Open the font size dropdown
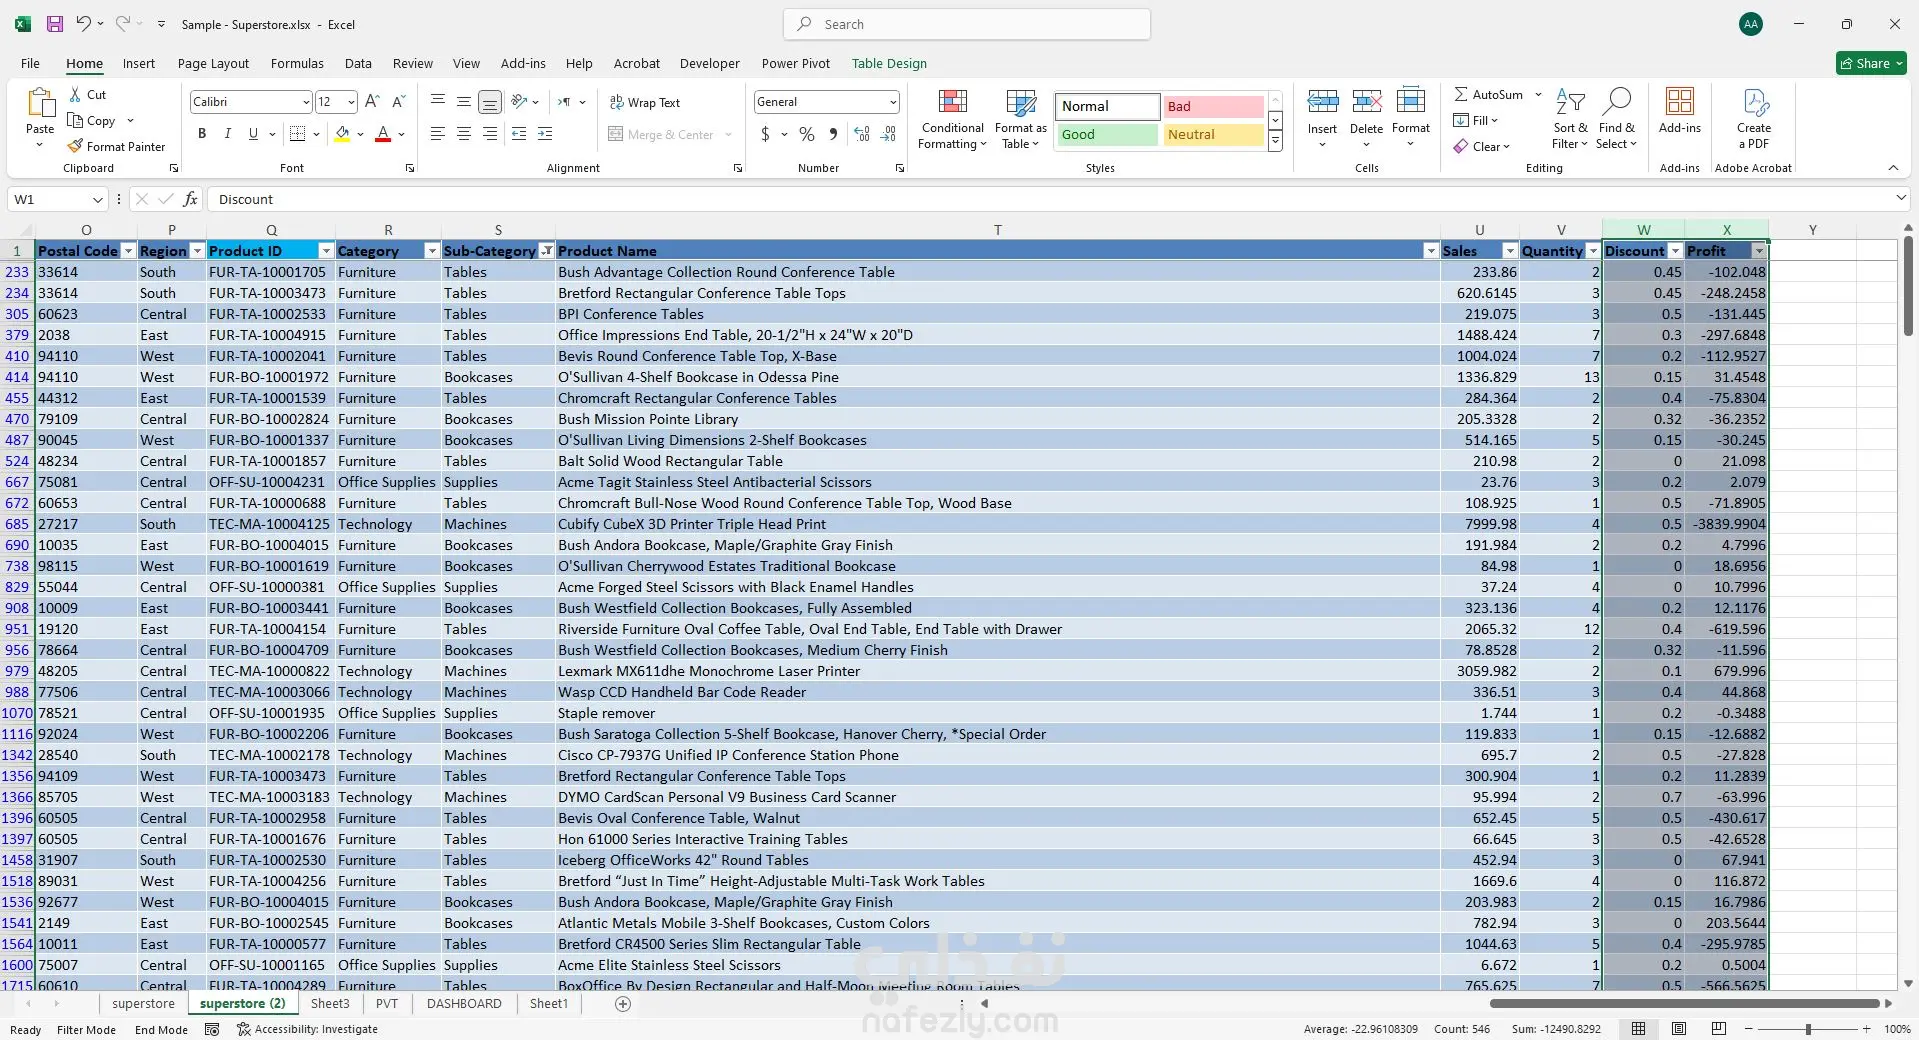The height and width of the screenshot is (1040, 1919). [x=351, y=102]
